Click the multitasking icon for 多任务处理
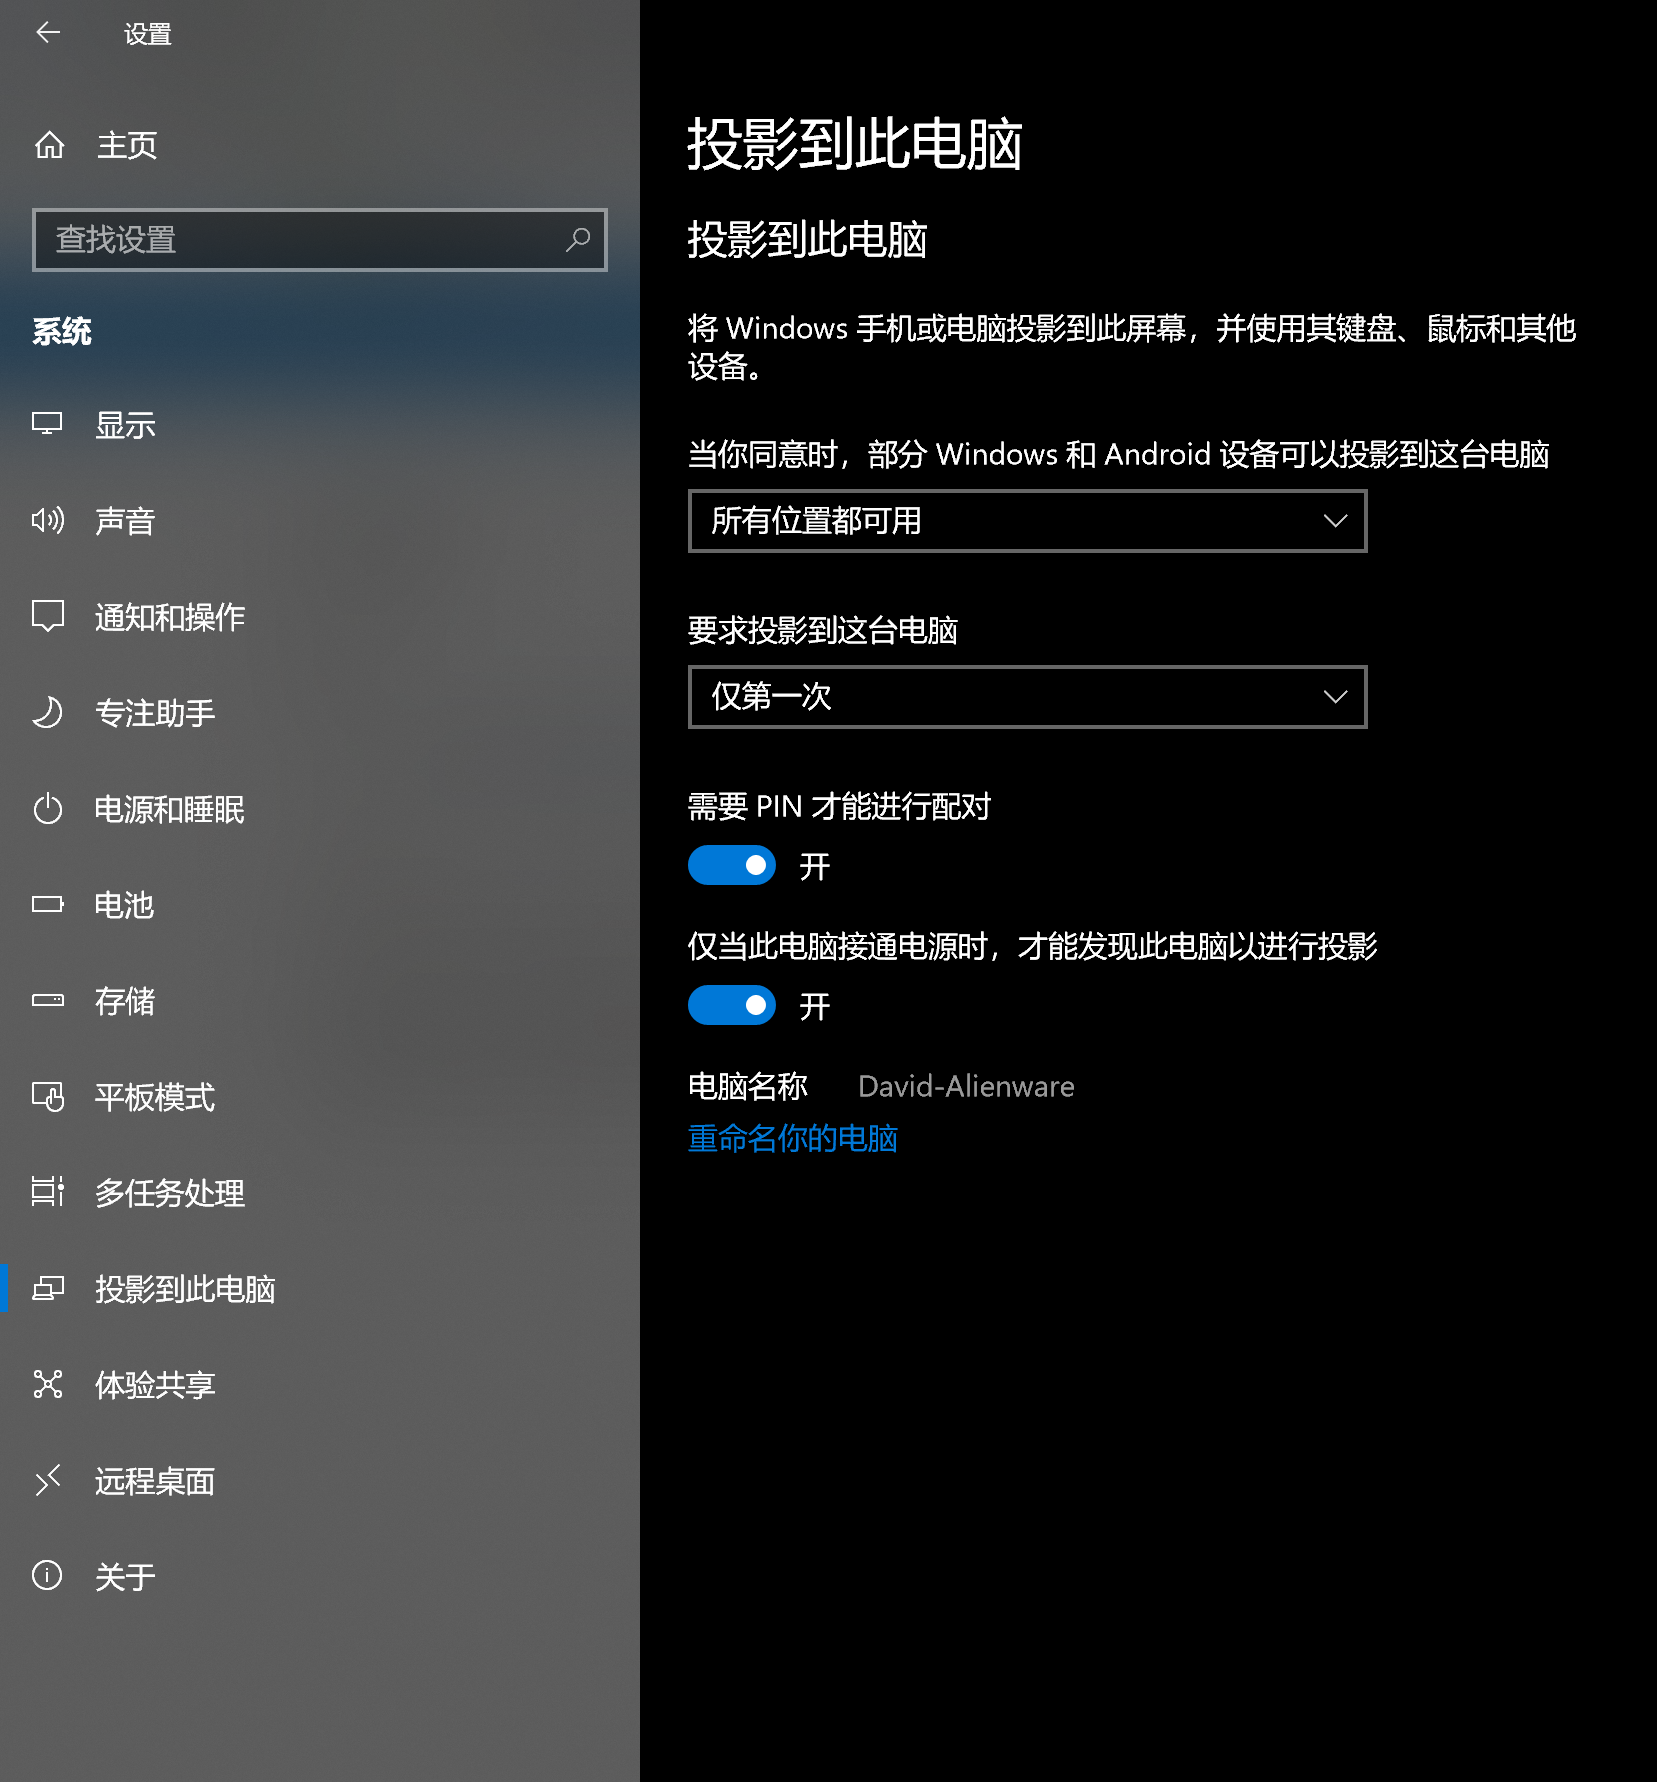Screen dimensions: 1657x1782 (47, 1192)
